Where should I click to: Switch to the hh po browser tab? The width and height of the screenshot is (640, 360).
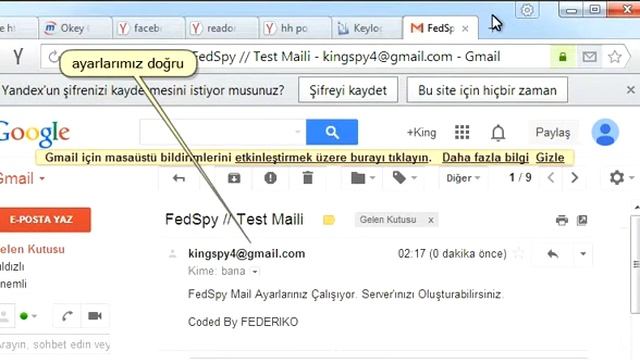(x=295, y=28)
